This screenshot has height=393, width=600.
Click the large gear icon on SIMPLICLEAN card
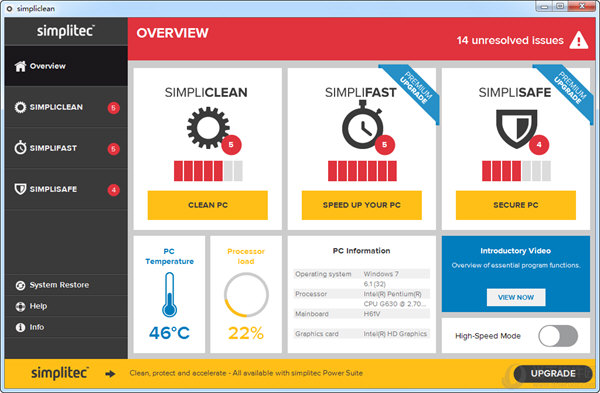[208, 128]
